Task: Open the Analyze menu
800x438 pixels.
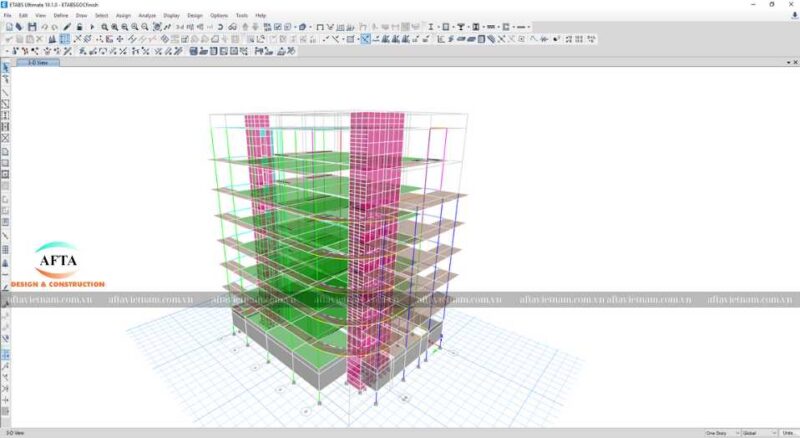Action: click(147, 16)
